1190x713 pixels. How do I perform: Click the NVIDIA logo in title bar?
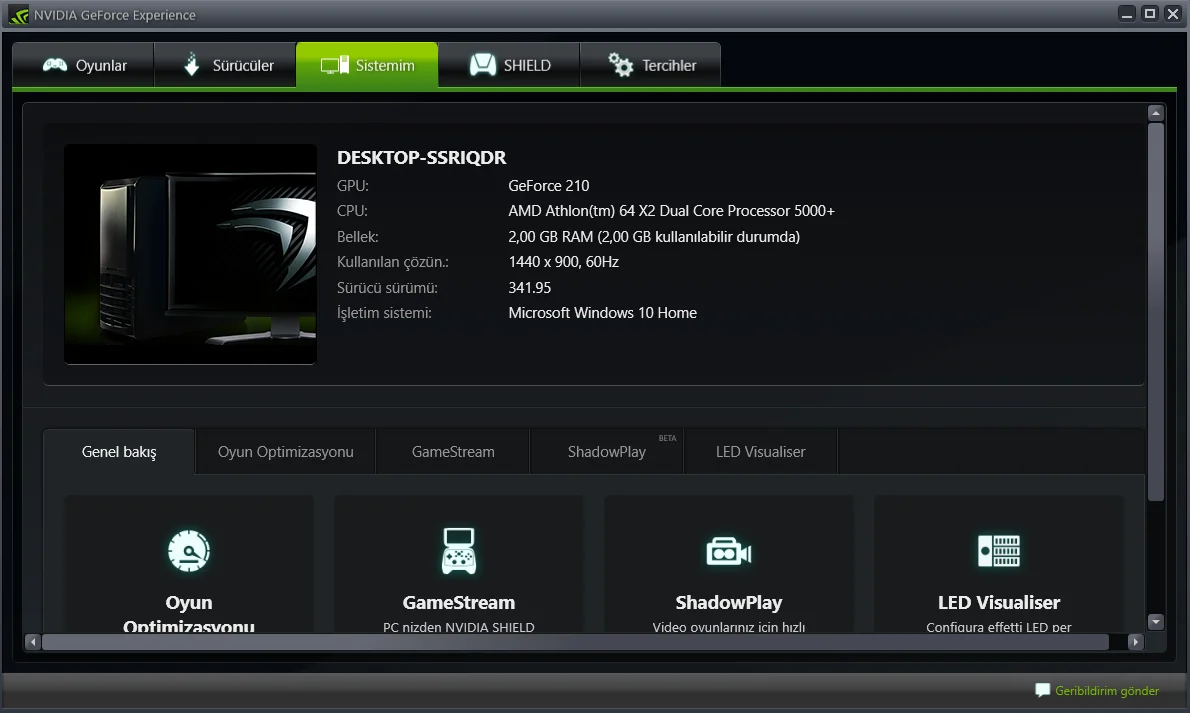click(x=18, y=15)
